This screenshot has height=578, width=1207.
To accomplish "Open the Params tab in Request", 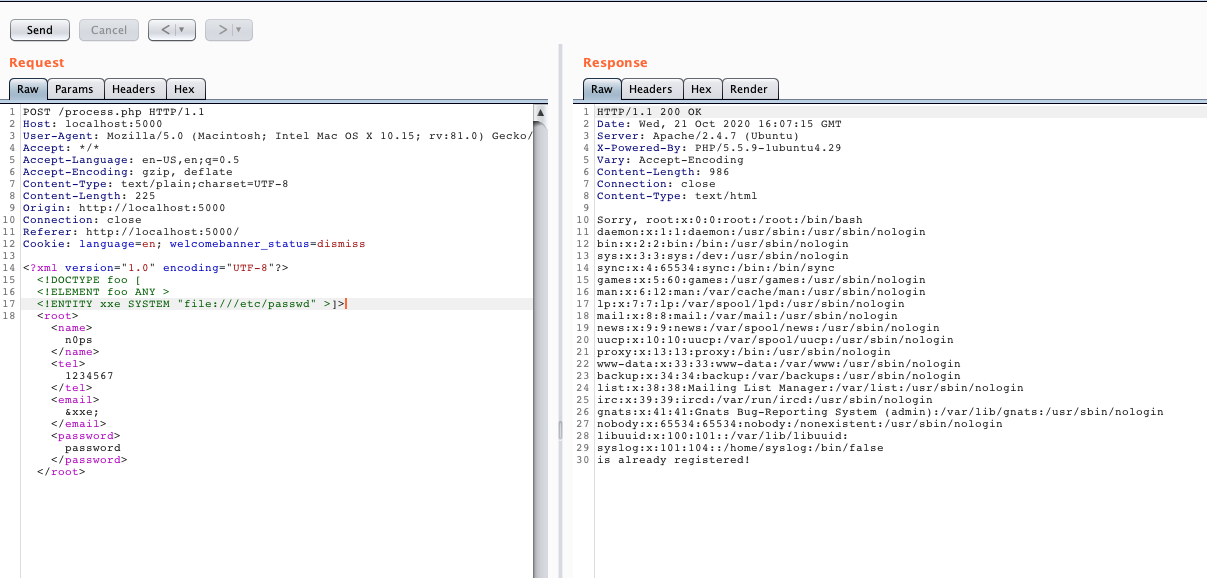I will pos(74,89).
